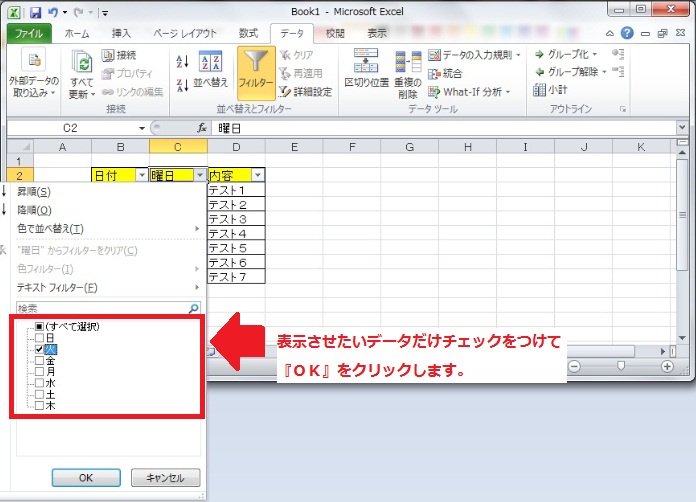Screen dimensions: 696x502
Task: Open the ファイル tab
Action: coord(29,33)
